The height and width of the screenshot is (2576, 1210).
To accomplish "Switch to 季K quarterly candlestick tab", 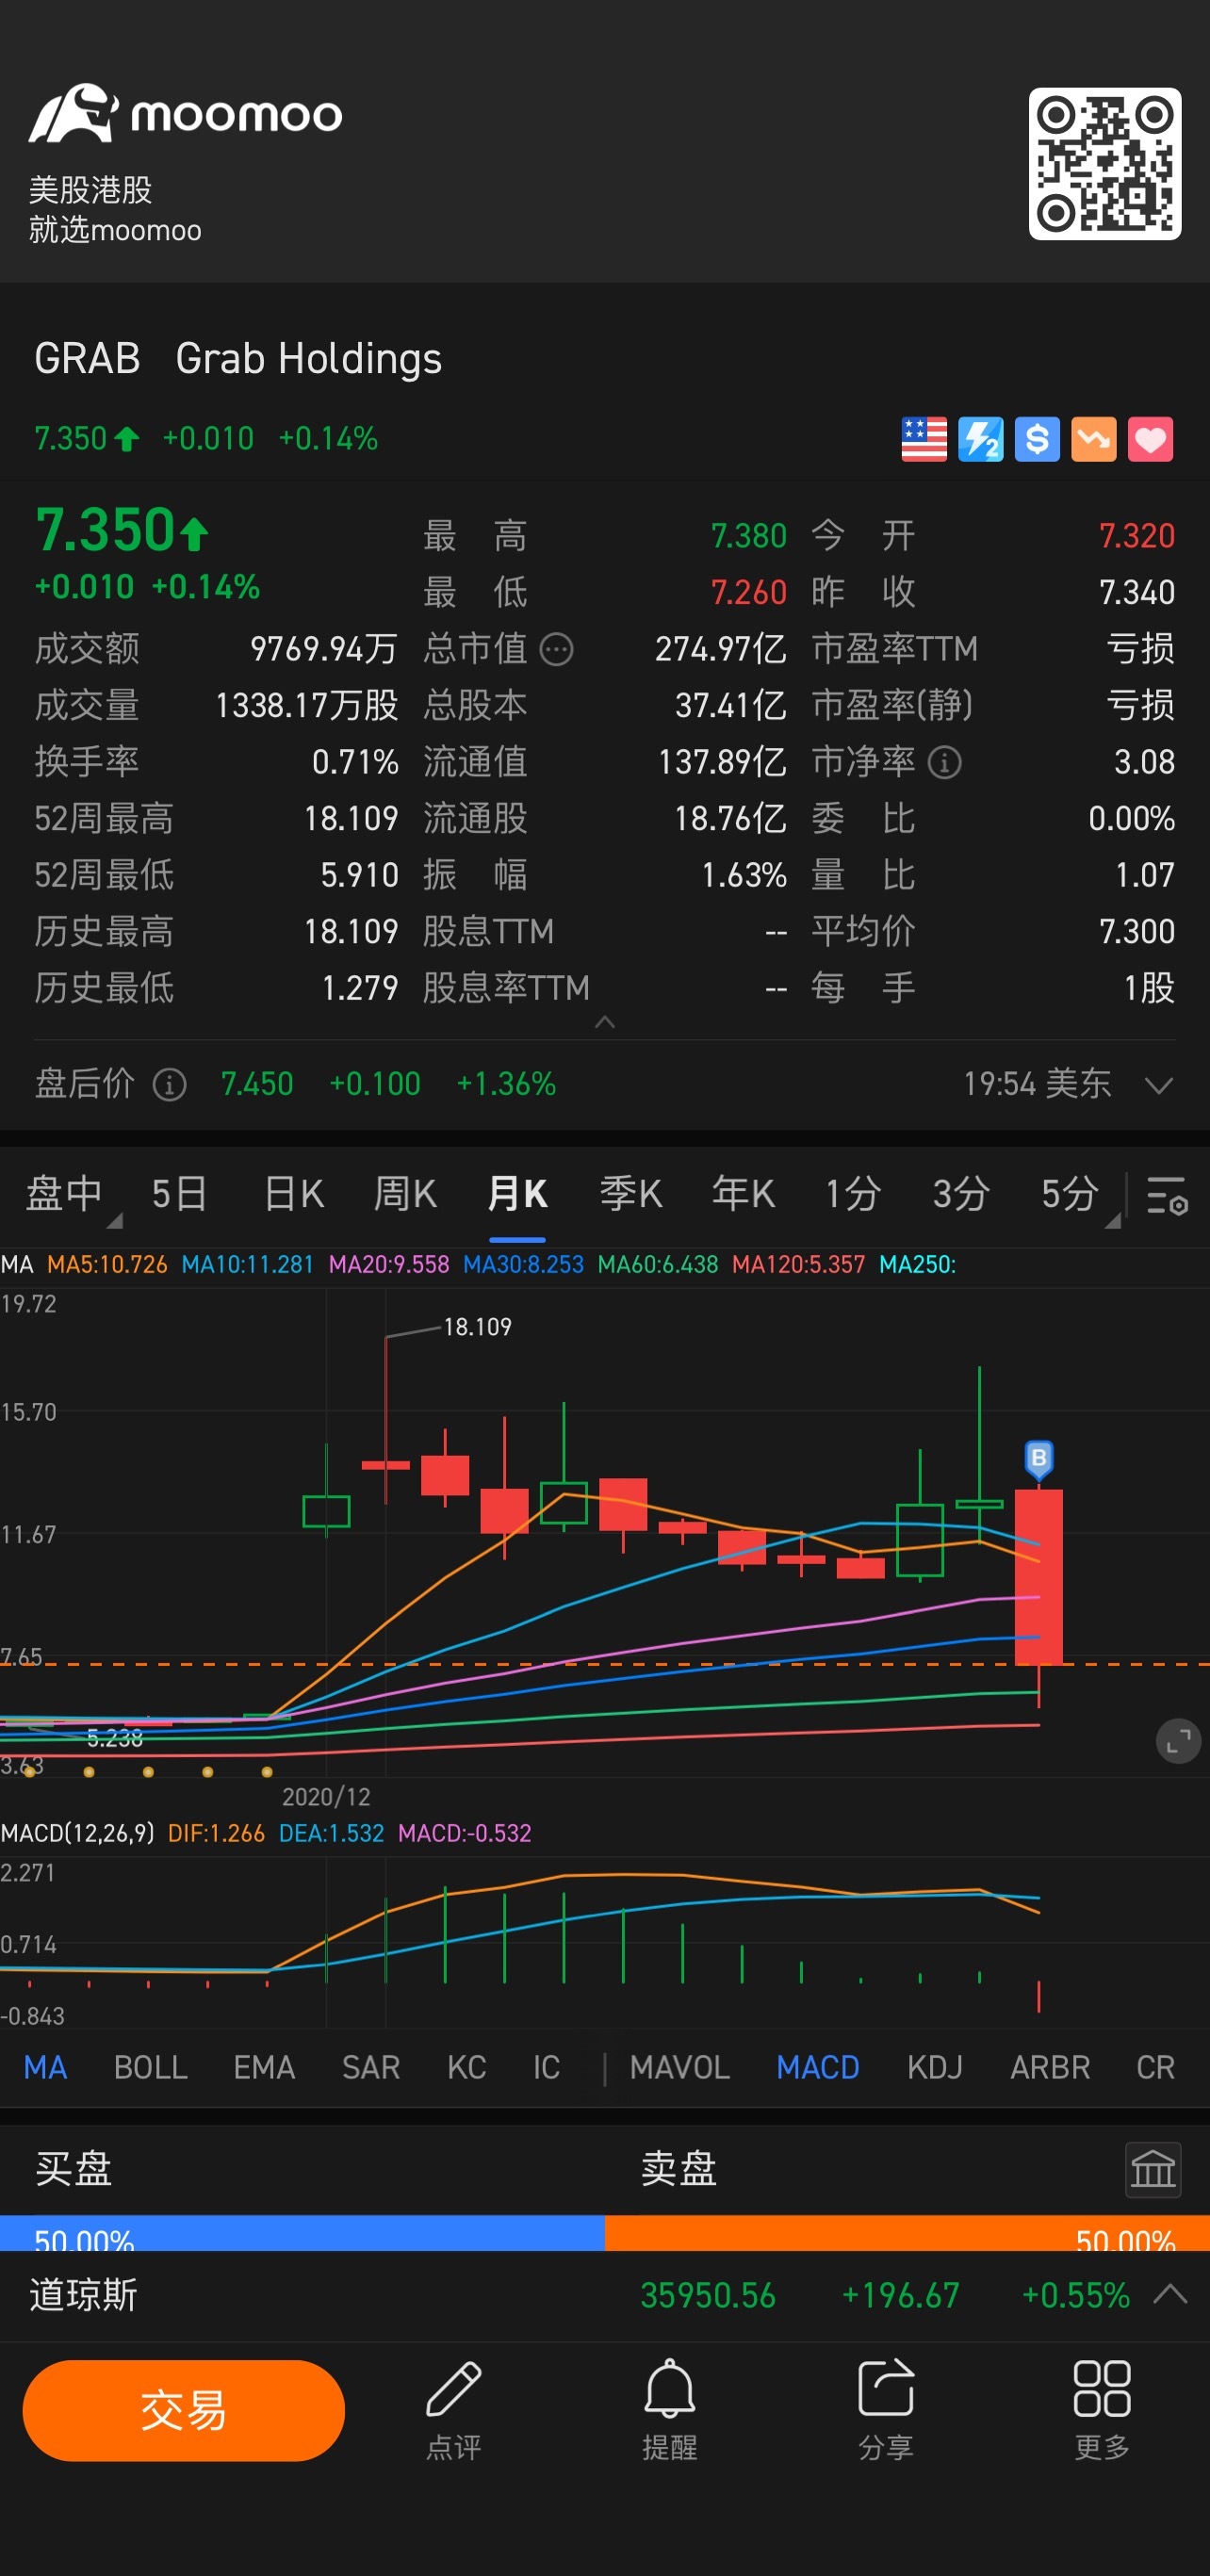I will [x=630, y=1193].
